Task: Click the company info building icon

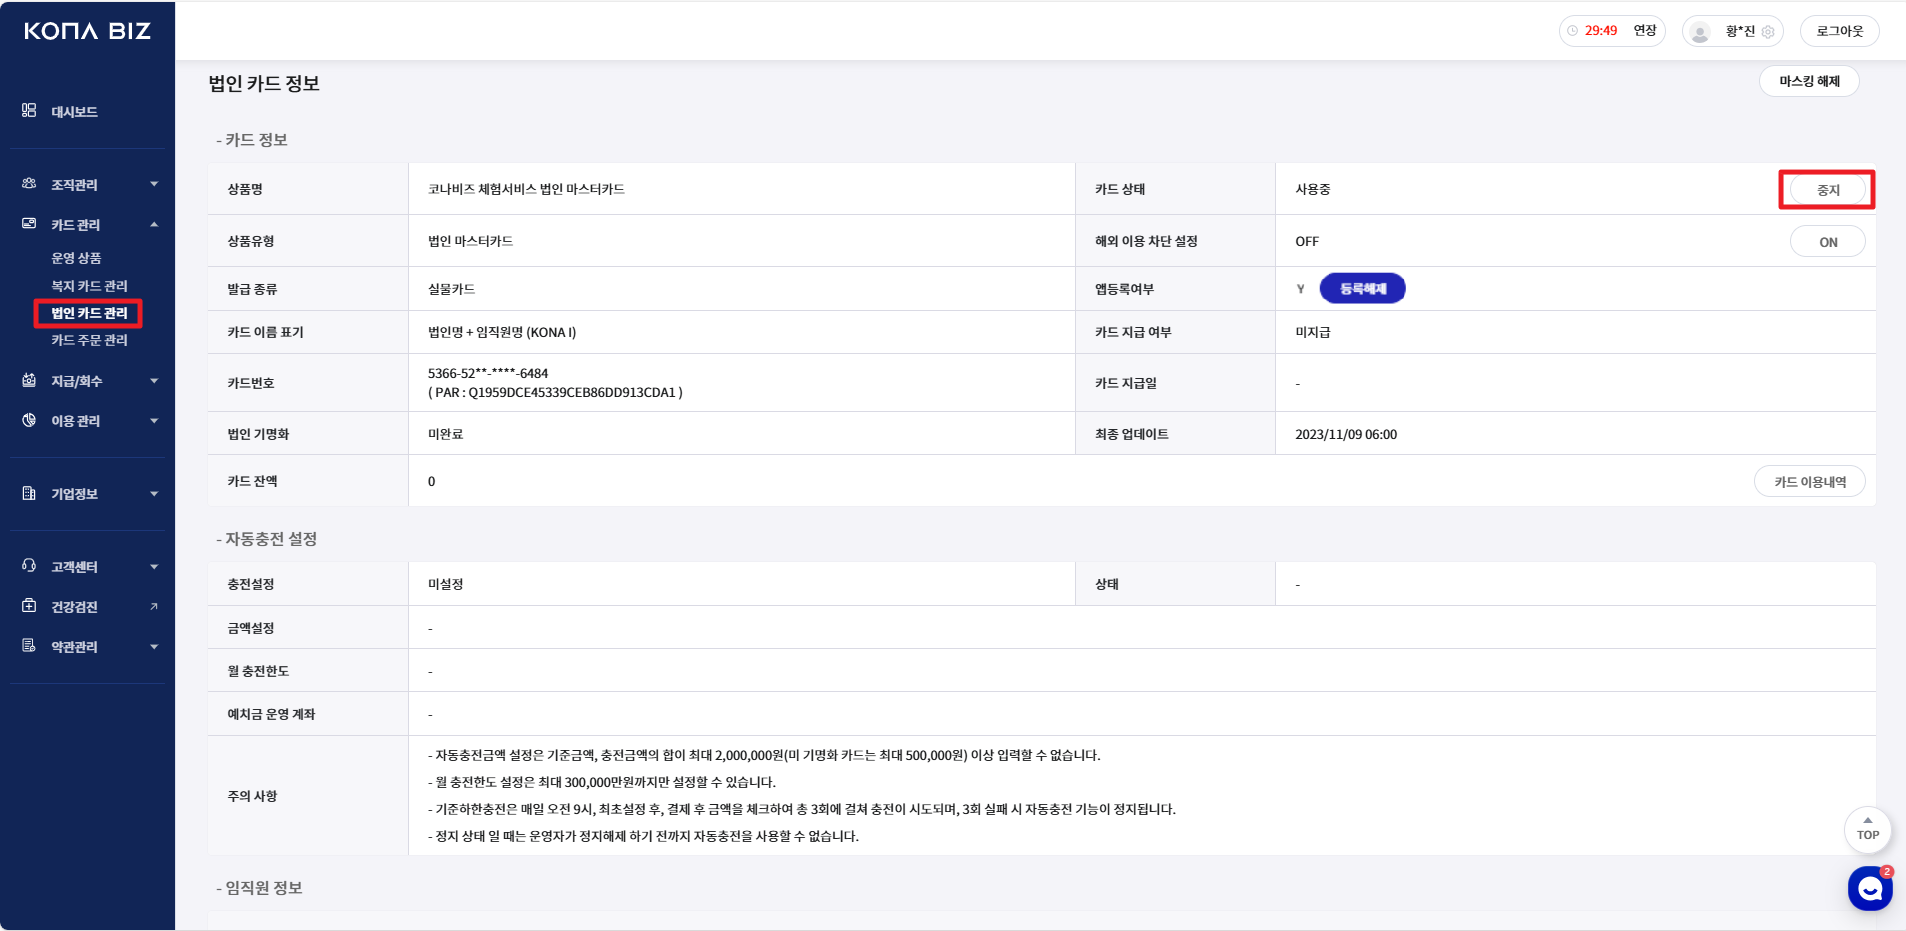Action: click(x=29, y=493)
